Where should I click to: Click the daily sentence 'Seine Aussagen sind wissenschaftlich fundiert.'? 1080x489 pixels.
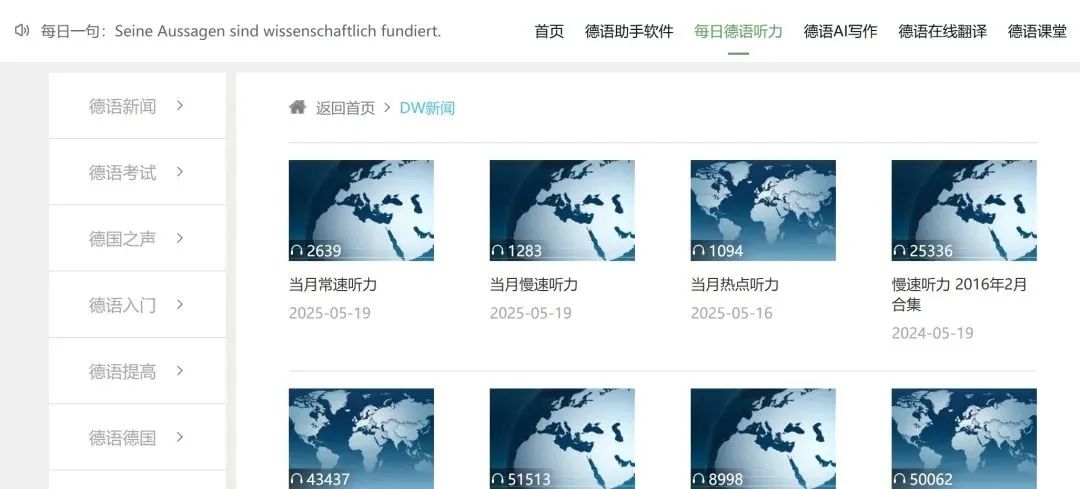pos(278,31)
